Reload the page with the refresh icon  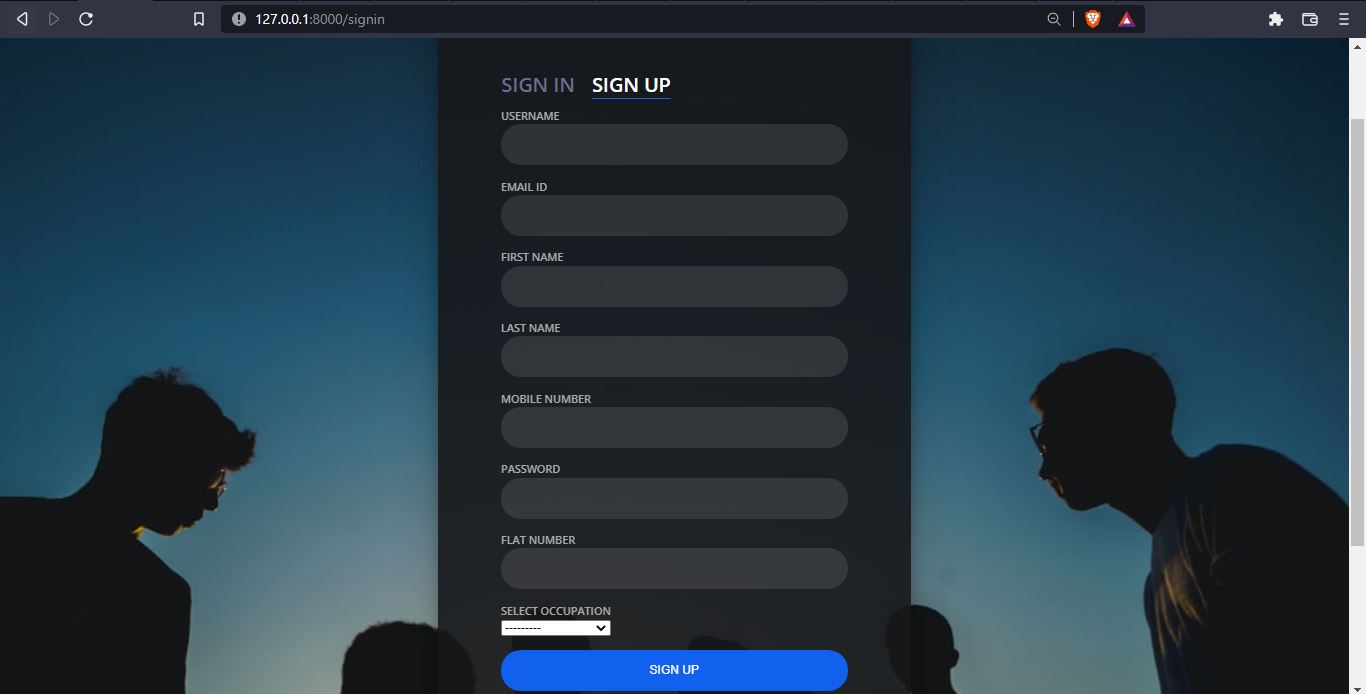point(86,19)
